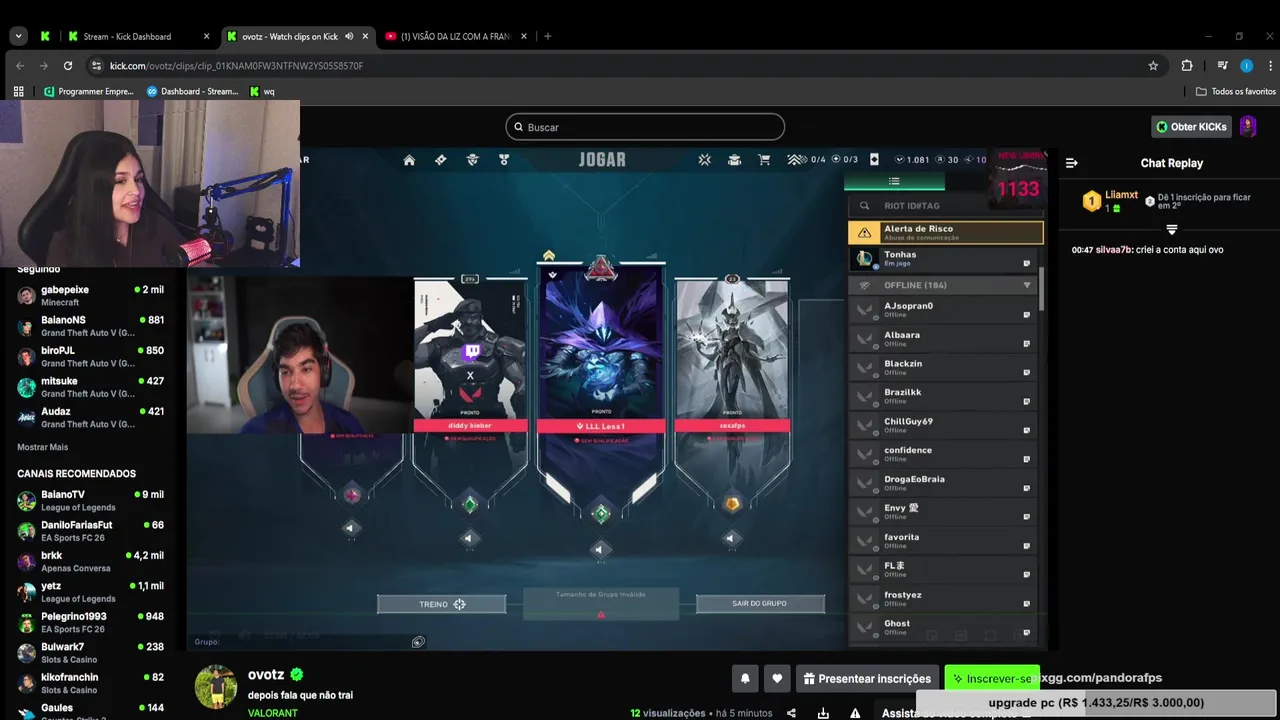
Task: Open the Chrome apps grid shortcut
Action: [x=18, y=91]
